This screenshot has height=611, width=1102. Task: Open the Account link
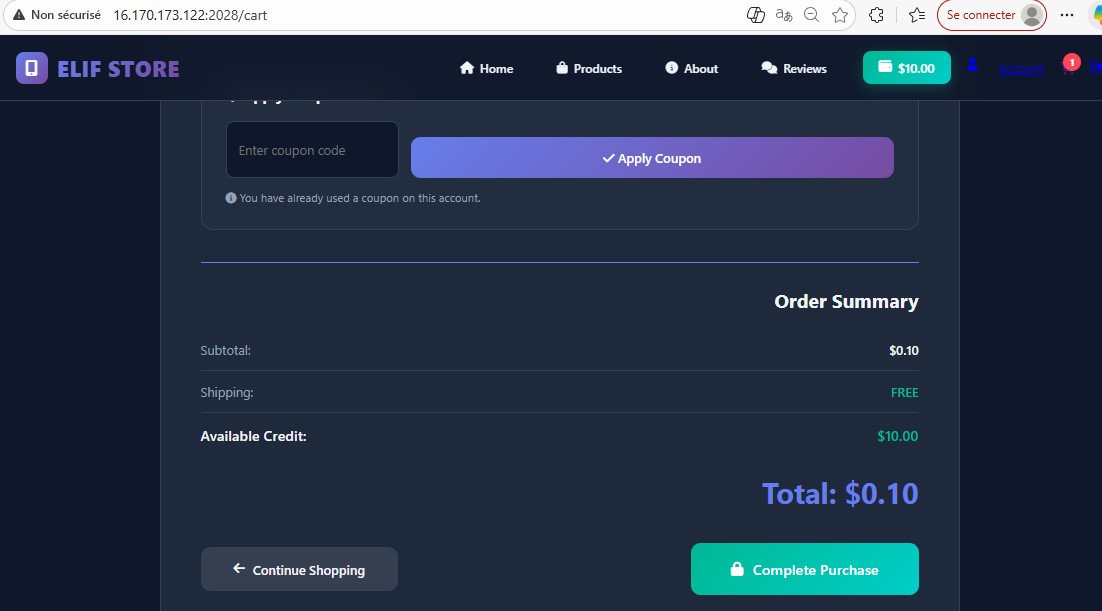(x=1020, y=69)
